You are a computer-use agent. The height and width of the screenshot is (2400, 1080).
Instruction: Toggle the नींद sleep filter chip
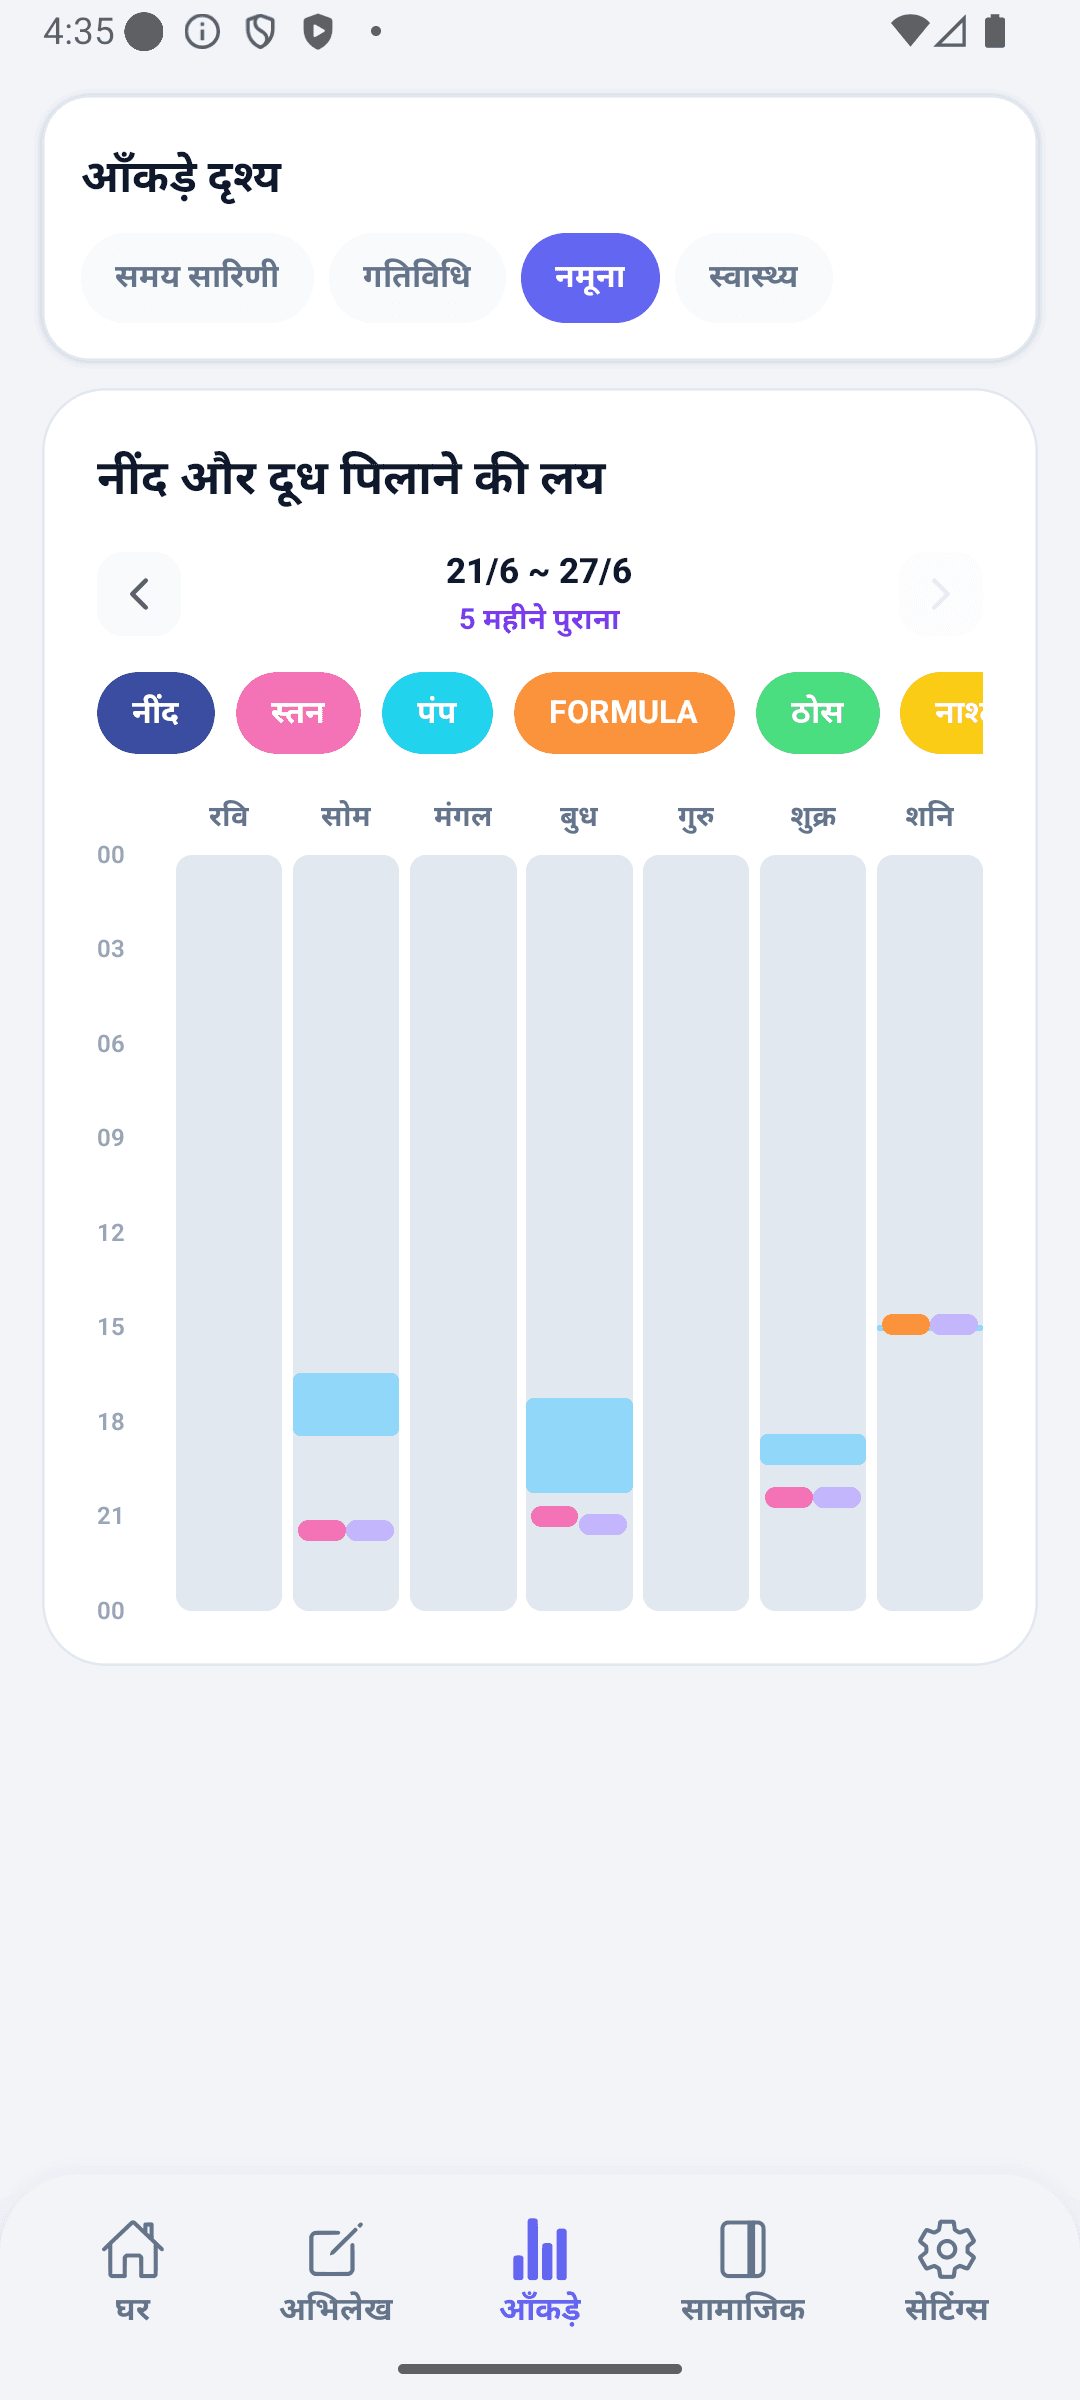[156, 713]
